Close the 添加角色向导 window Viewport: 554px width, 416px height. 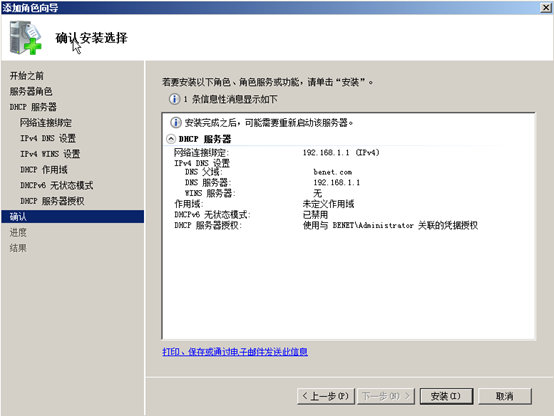point(546,7)
